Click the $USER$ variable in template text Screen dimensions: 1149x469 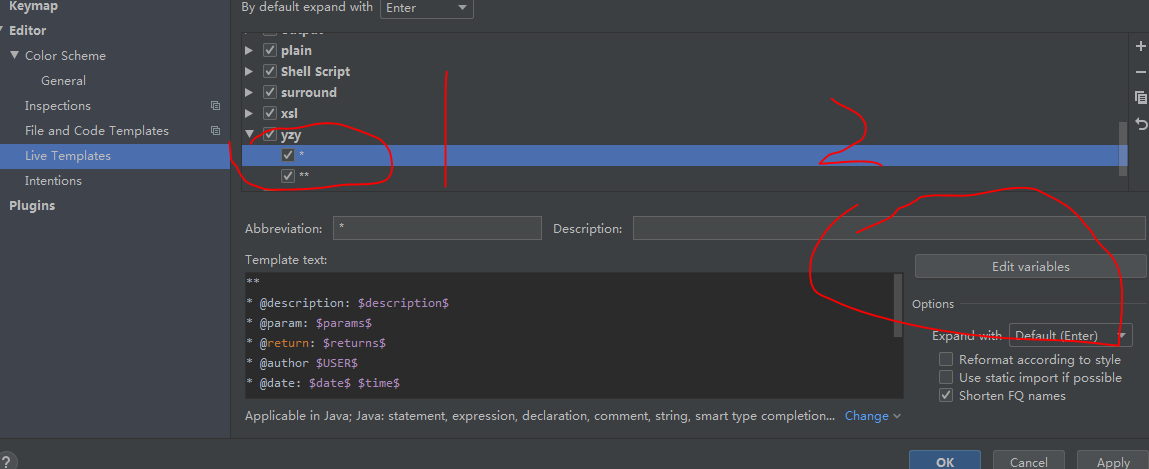336,363
